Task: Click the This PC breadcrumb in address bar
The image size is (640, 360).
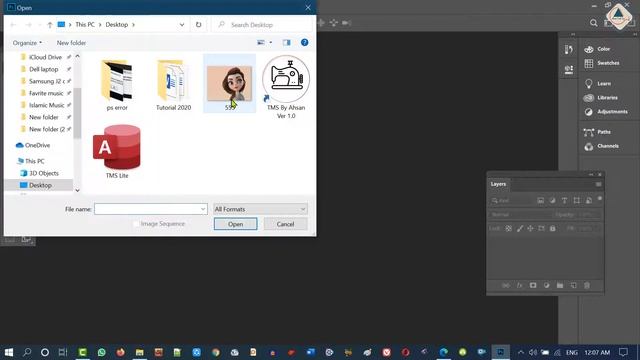Action: [85, 24]
